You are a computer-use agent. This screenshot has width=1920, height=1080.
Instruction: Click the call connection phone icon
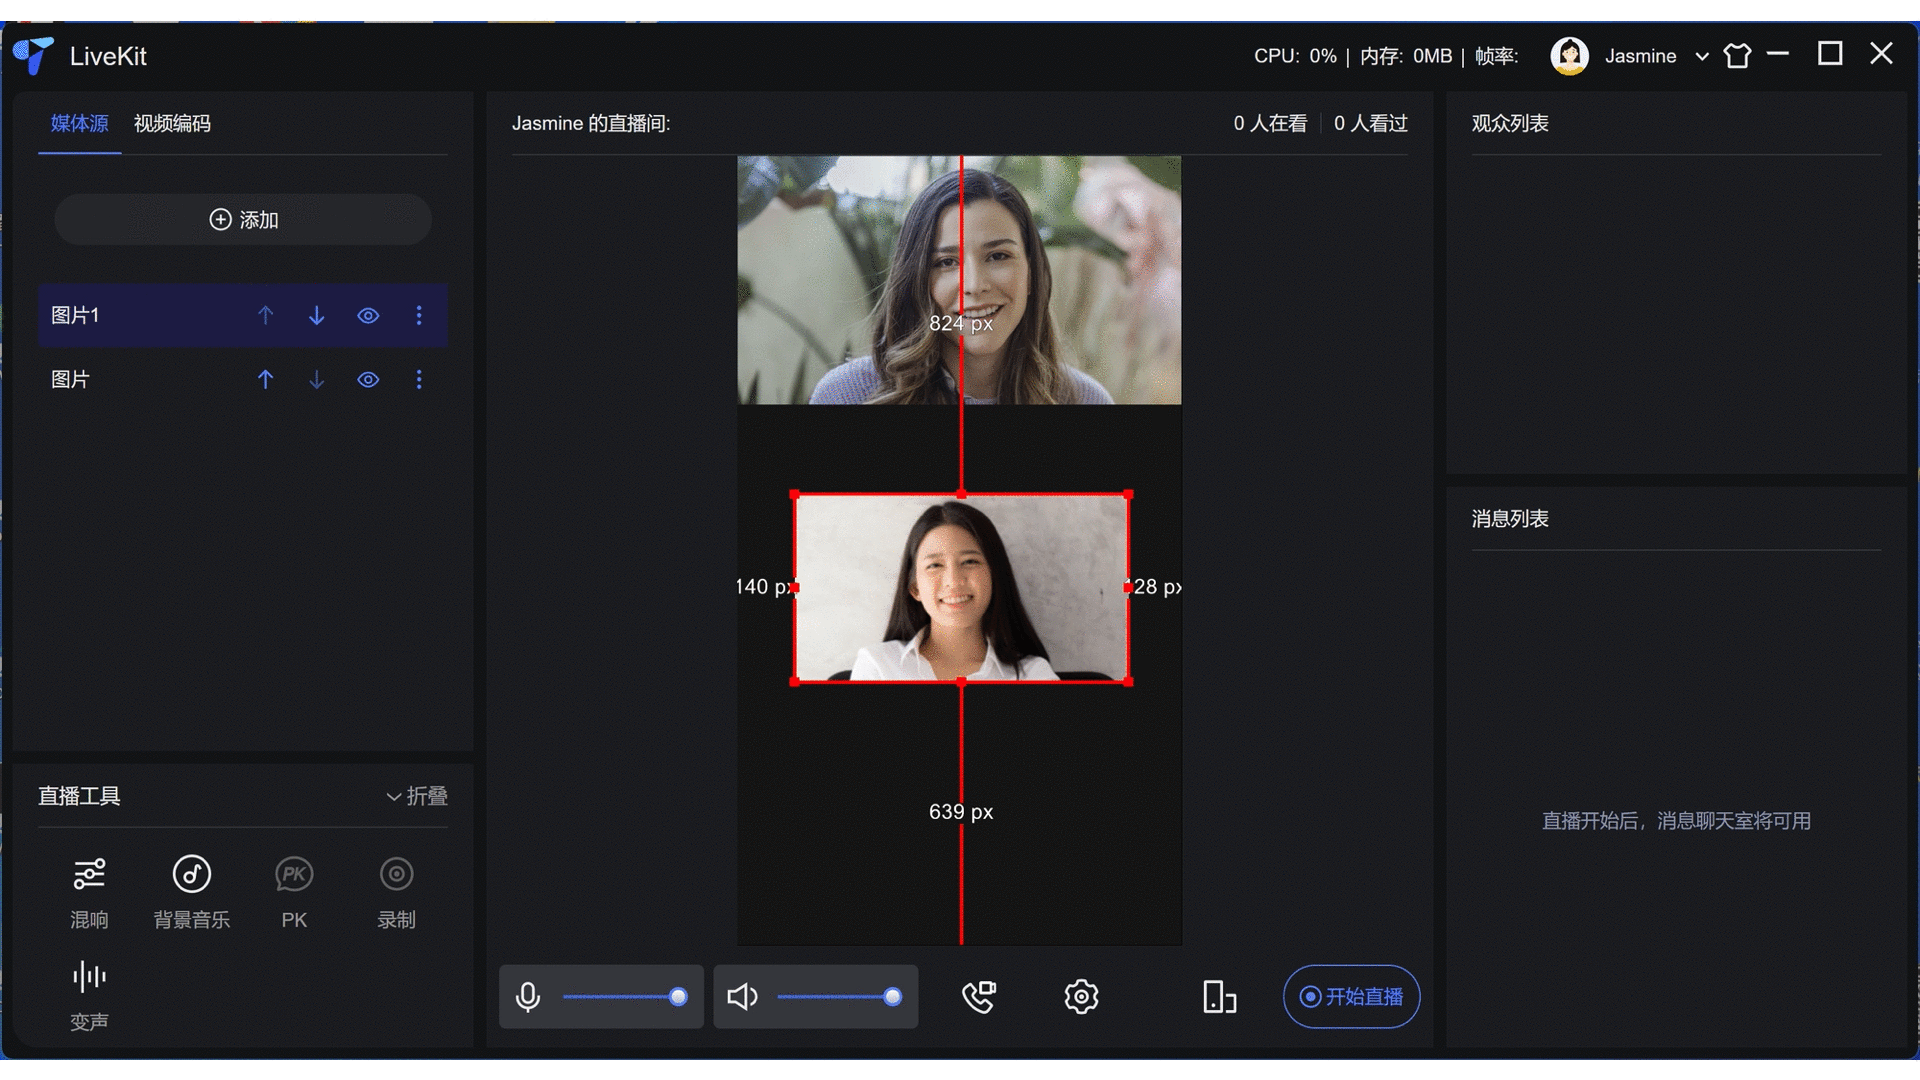click(x=978, y=997)
